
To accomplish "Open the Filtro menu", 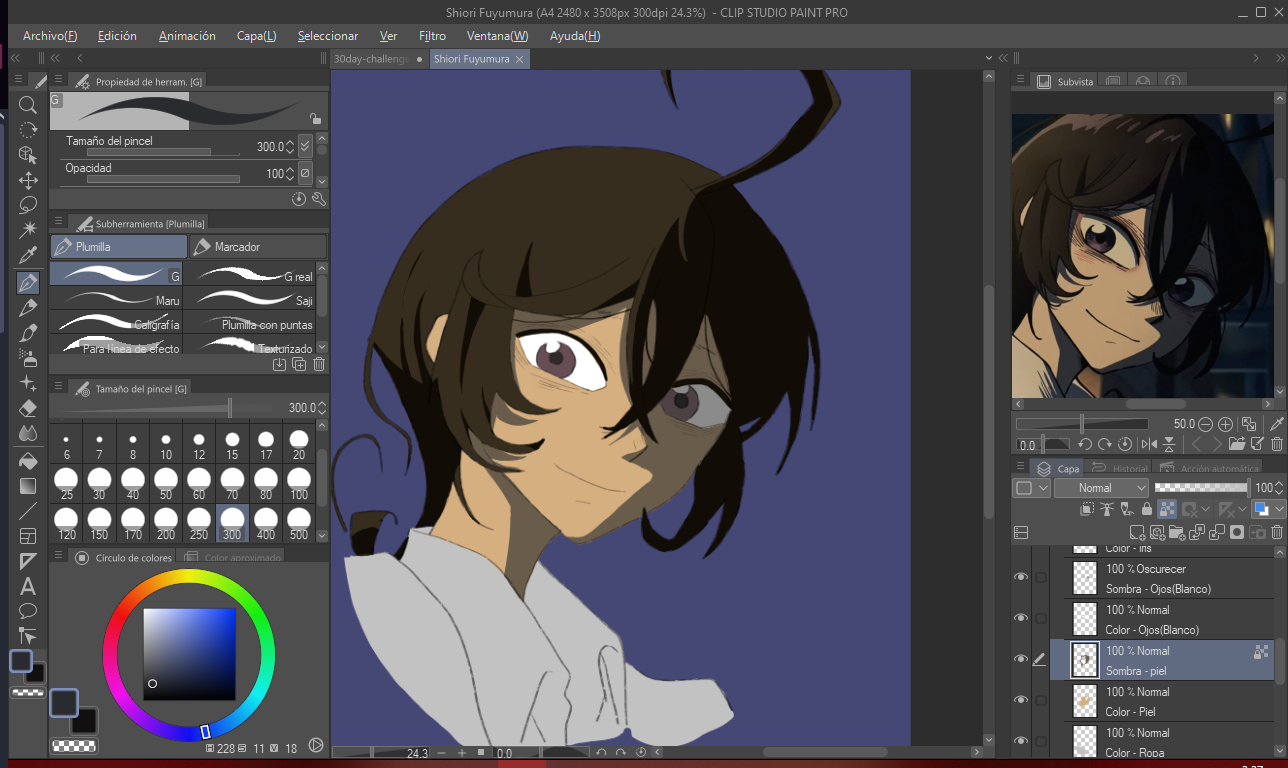I will point(432,36).
